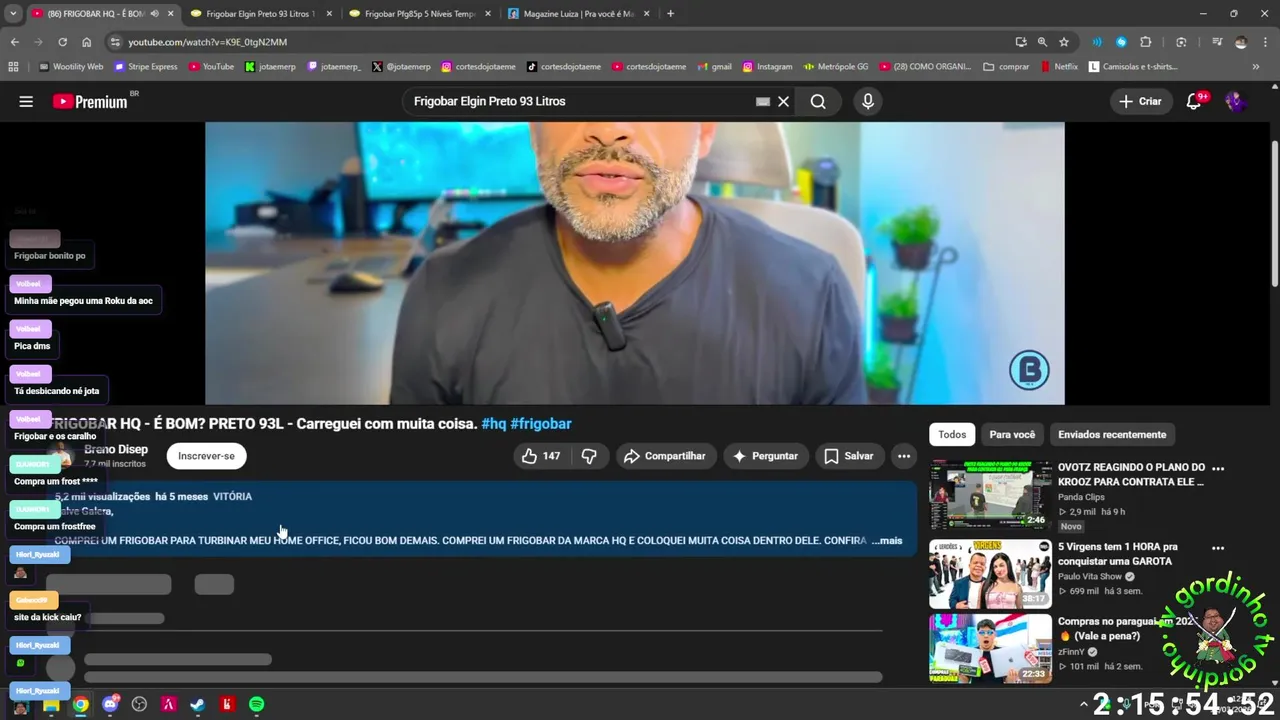Screen dimensions: 1280x720
Task: Open the #hq hashtag link
Action: pos(494,424)
